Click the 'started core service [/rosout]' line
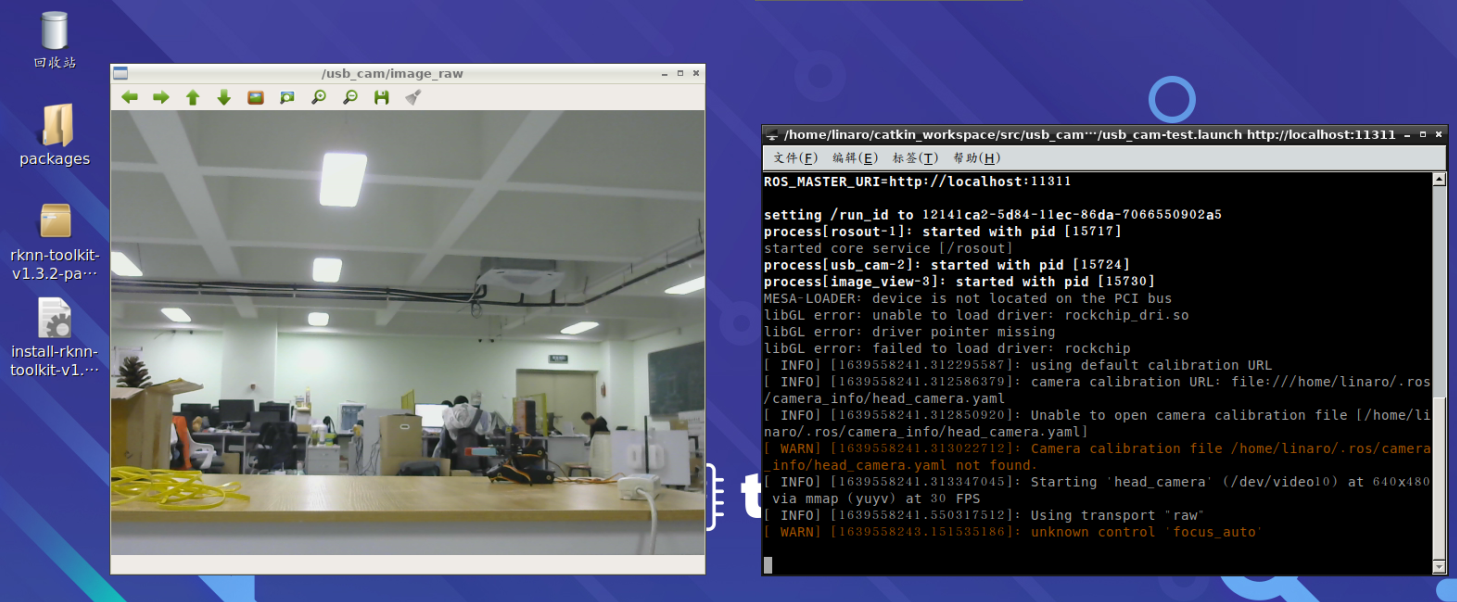Screen dimensions: 1457x602 pos(888,248)
